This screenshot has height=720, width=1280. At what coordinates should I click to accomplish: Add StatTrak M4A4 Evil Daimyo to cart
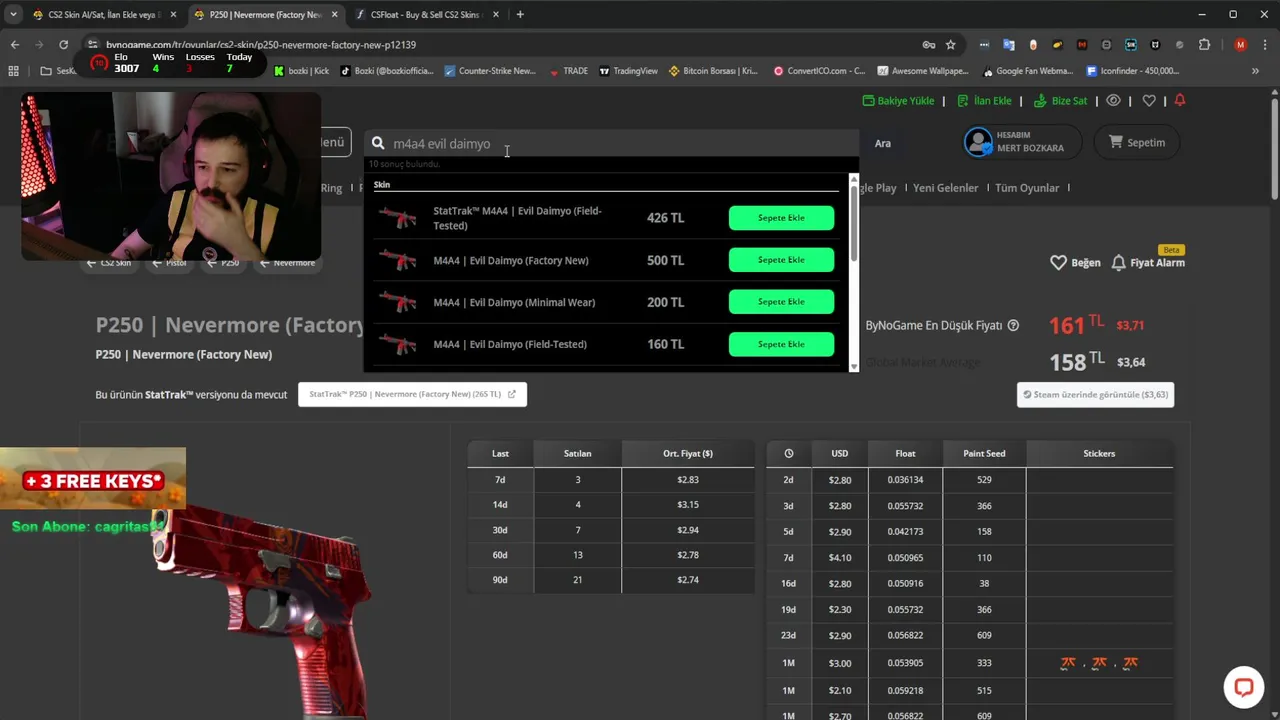point(781,218)
